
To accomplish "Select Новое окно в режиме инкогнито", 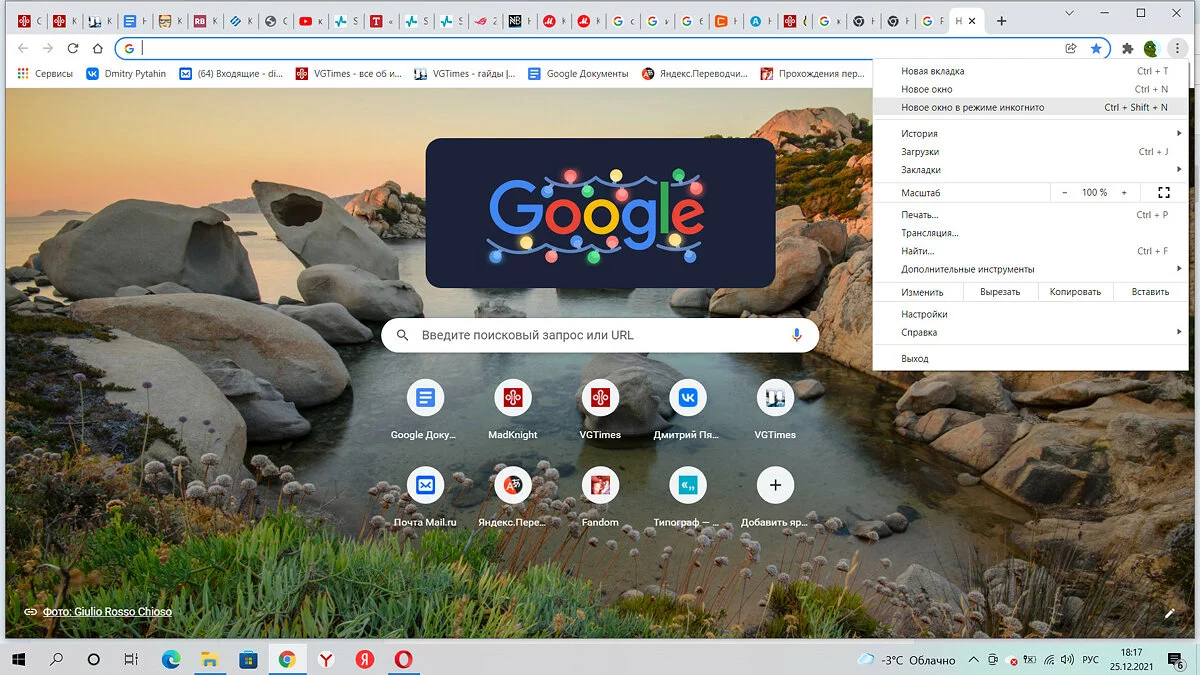I will (972, 107).
